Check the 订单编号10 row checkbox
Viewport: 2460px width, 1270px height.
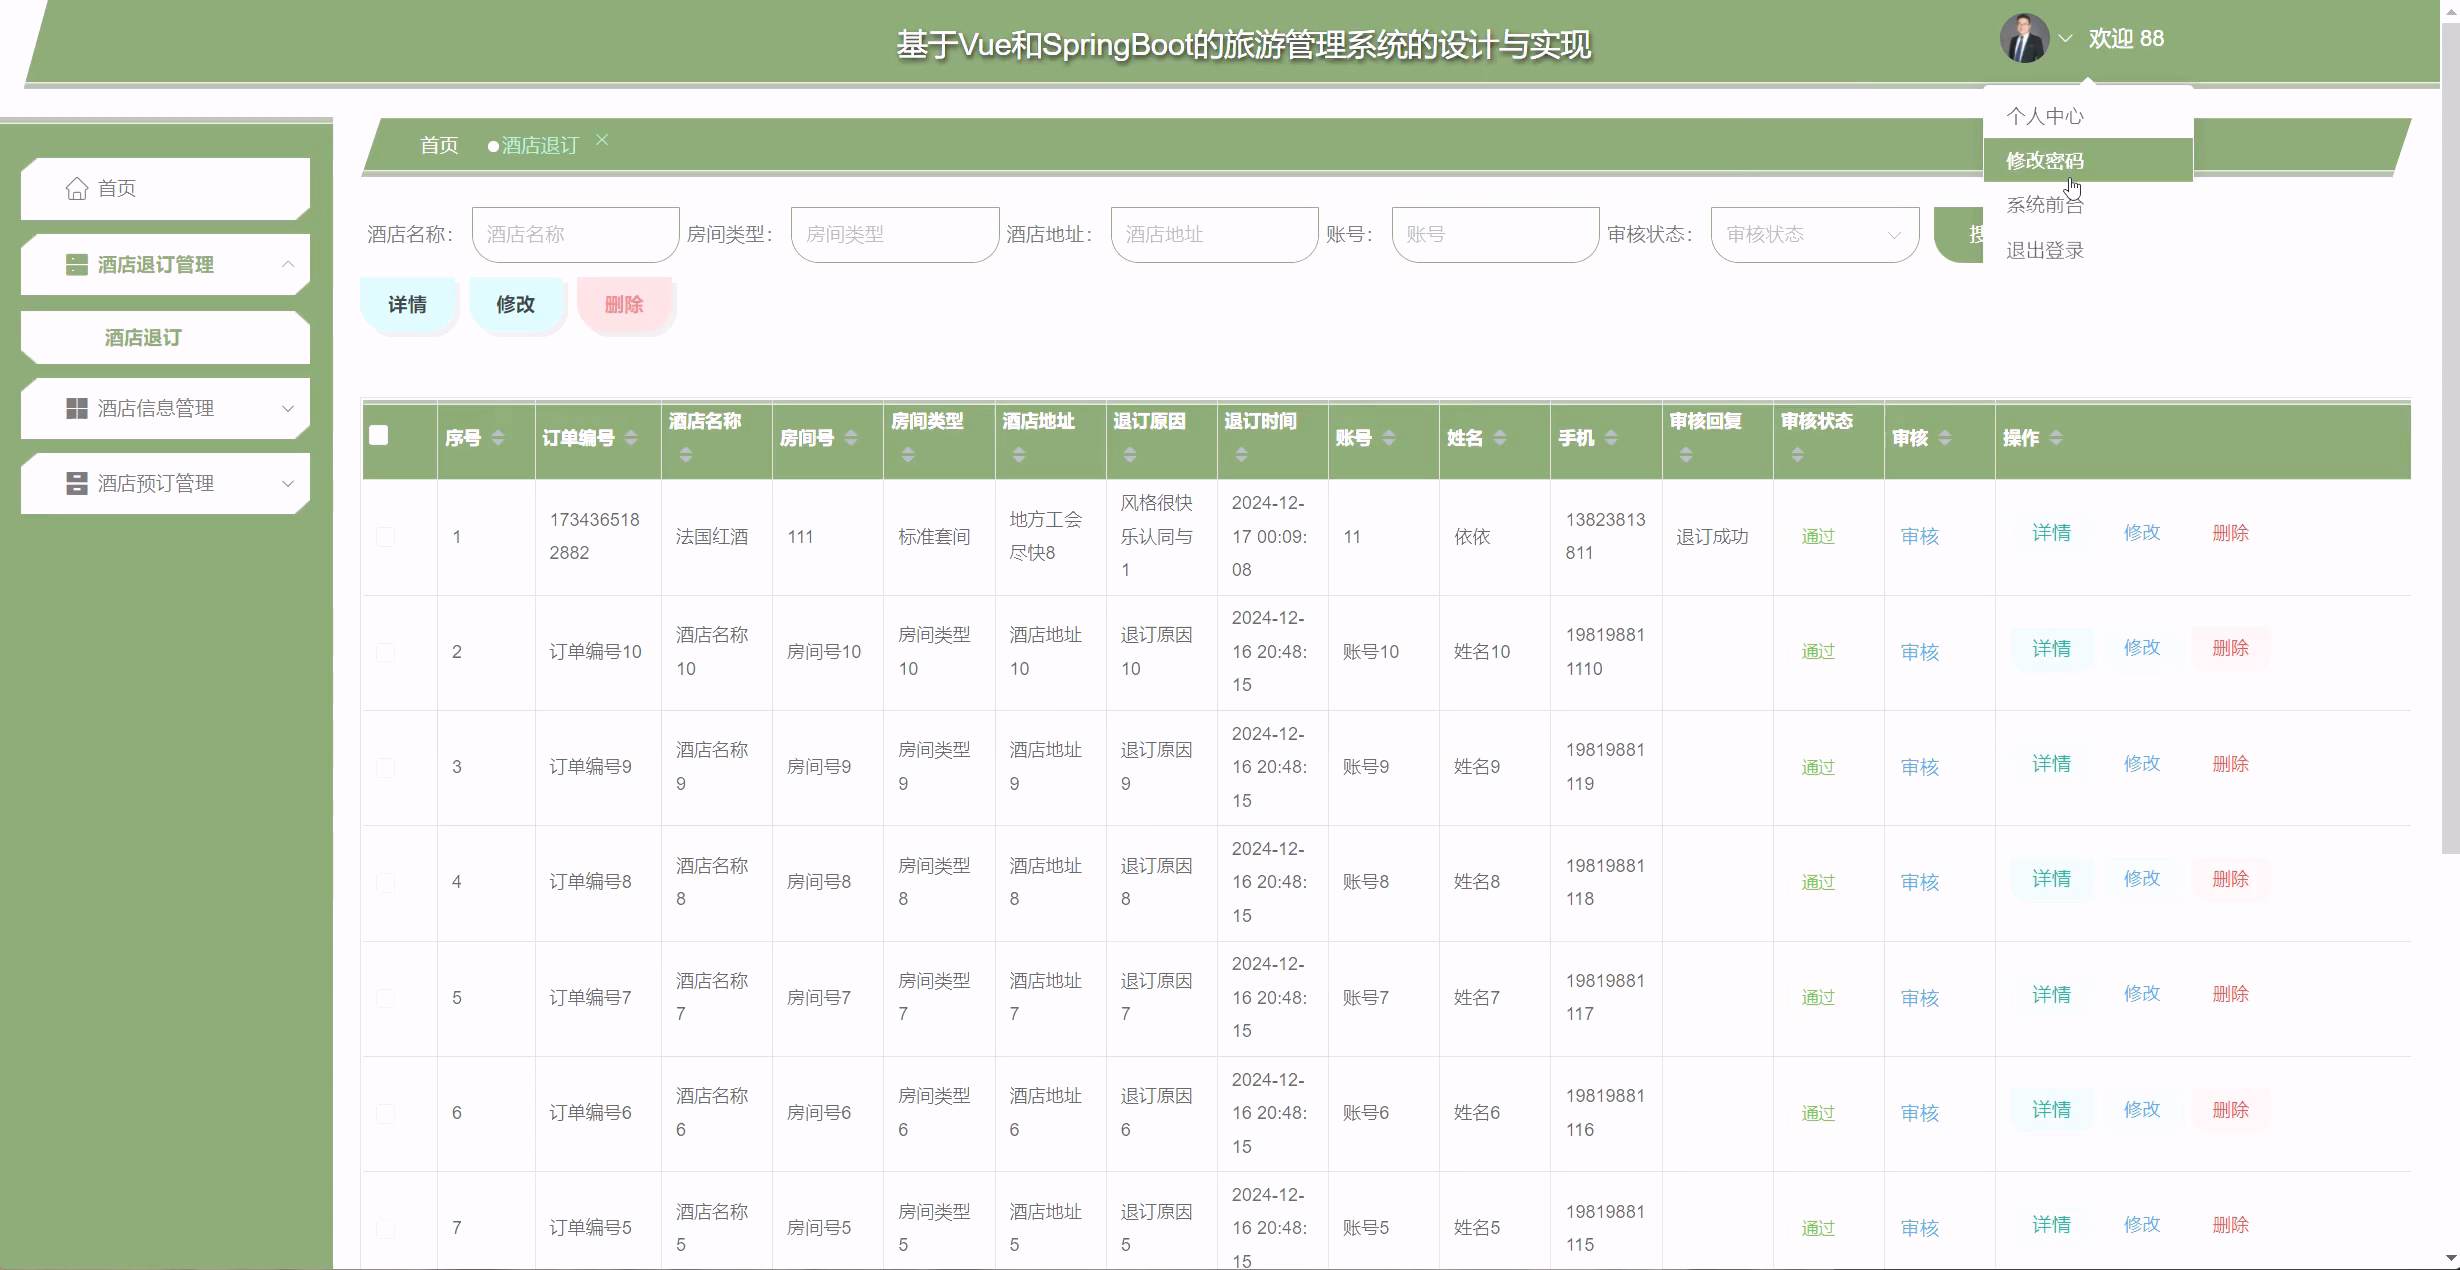tap(385, 652)
